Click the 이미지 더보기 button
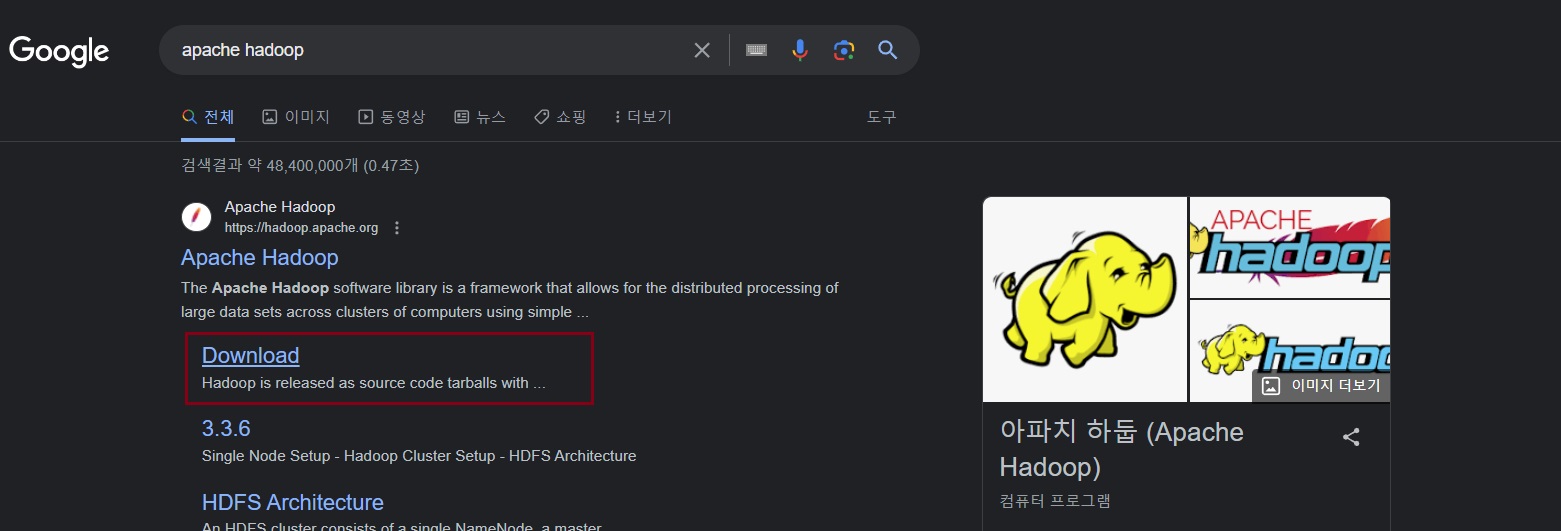The width and height of the screenshot is (1561, 531). tap(1322, 385)
